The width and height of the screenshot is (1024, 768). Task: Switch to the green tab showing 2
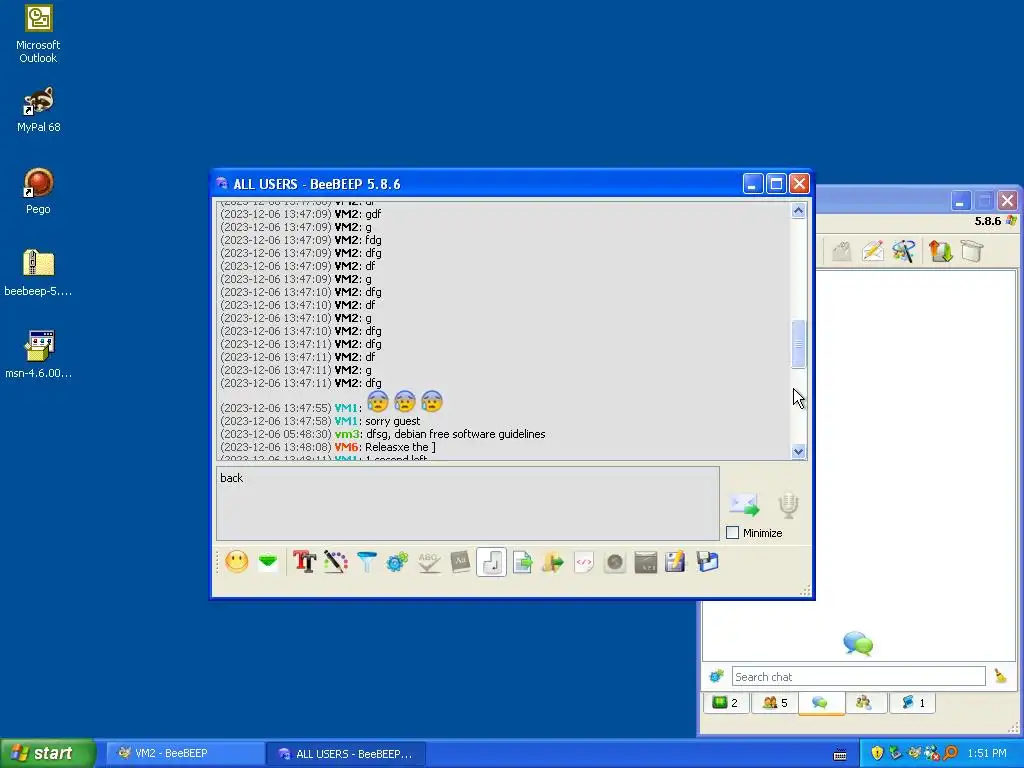point(726,703)
